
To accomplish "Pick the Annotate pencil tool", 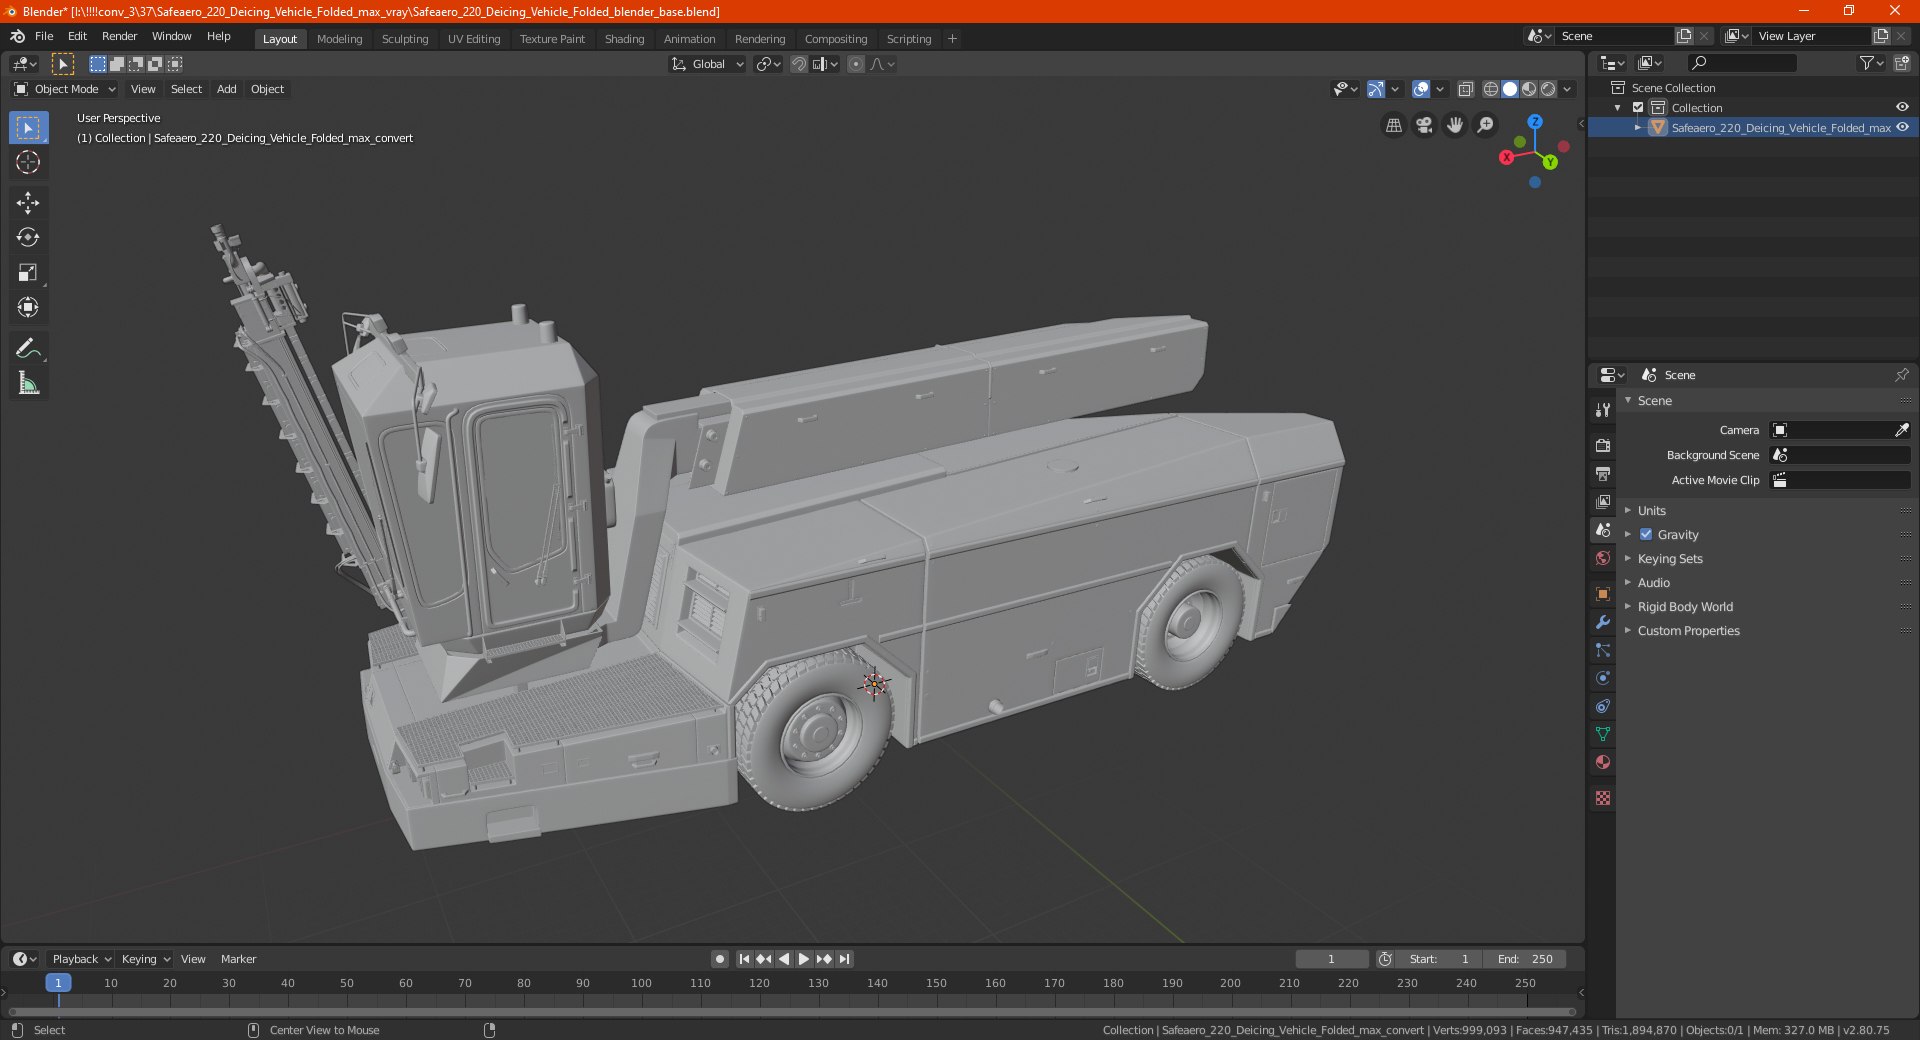I will pos(28,348).
